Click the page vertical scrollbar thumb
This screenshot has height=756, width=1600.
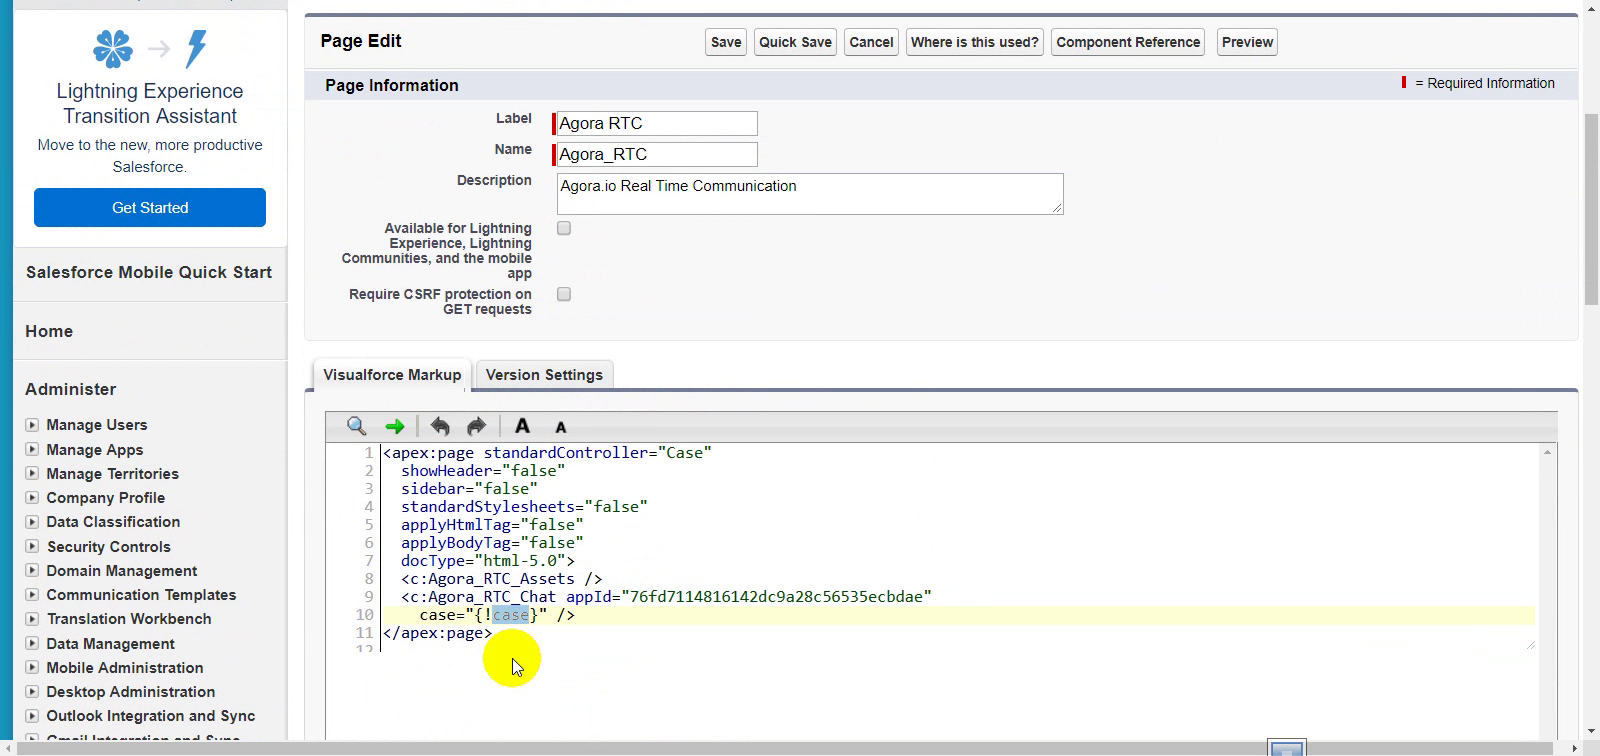1591,210
